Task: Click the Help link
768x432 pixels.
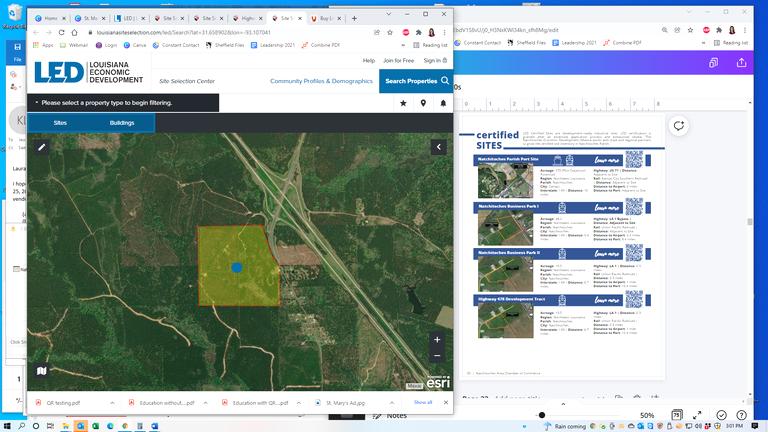Action: click(369, 61)
